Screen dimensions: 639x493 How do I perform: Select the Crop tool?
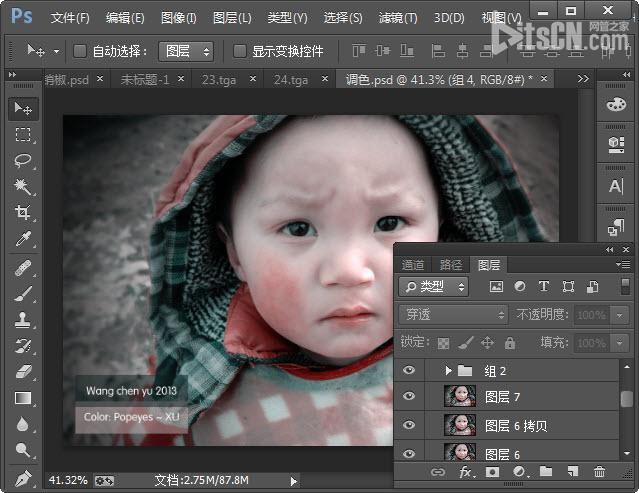(x=22, y=213)
